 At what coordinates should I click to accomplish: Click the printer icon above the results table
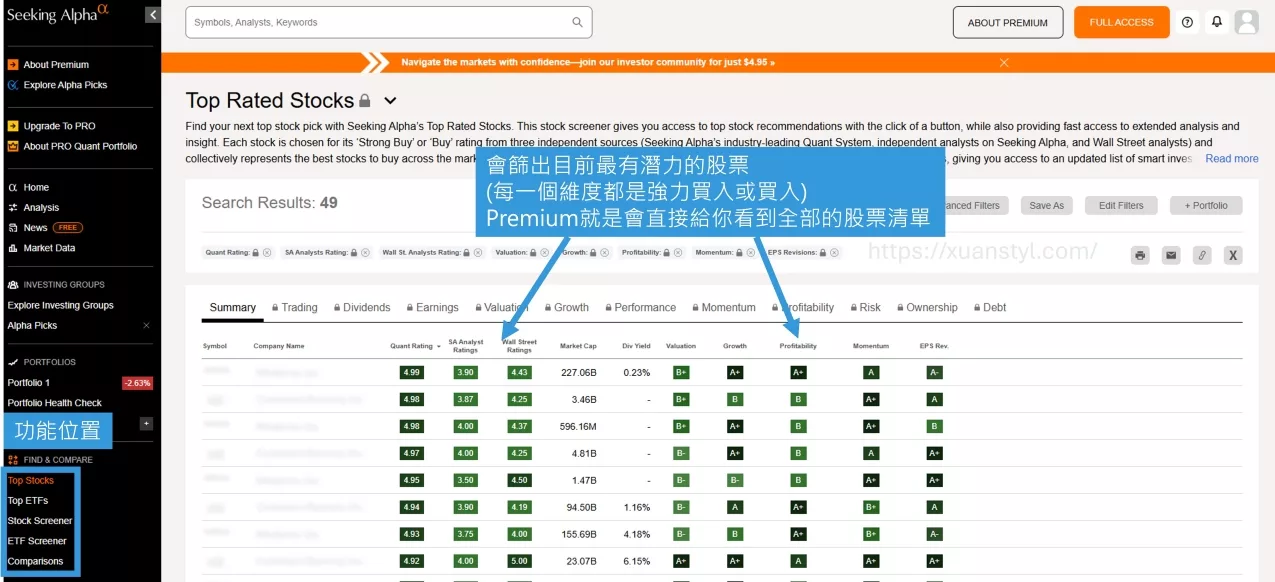click(1140, 255)
